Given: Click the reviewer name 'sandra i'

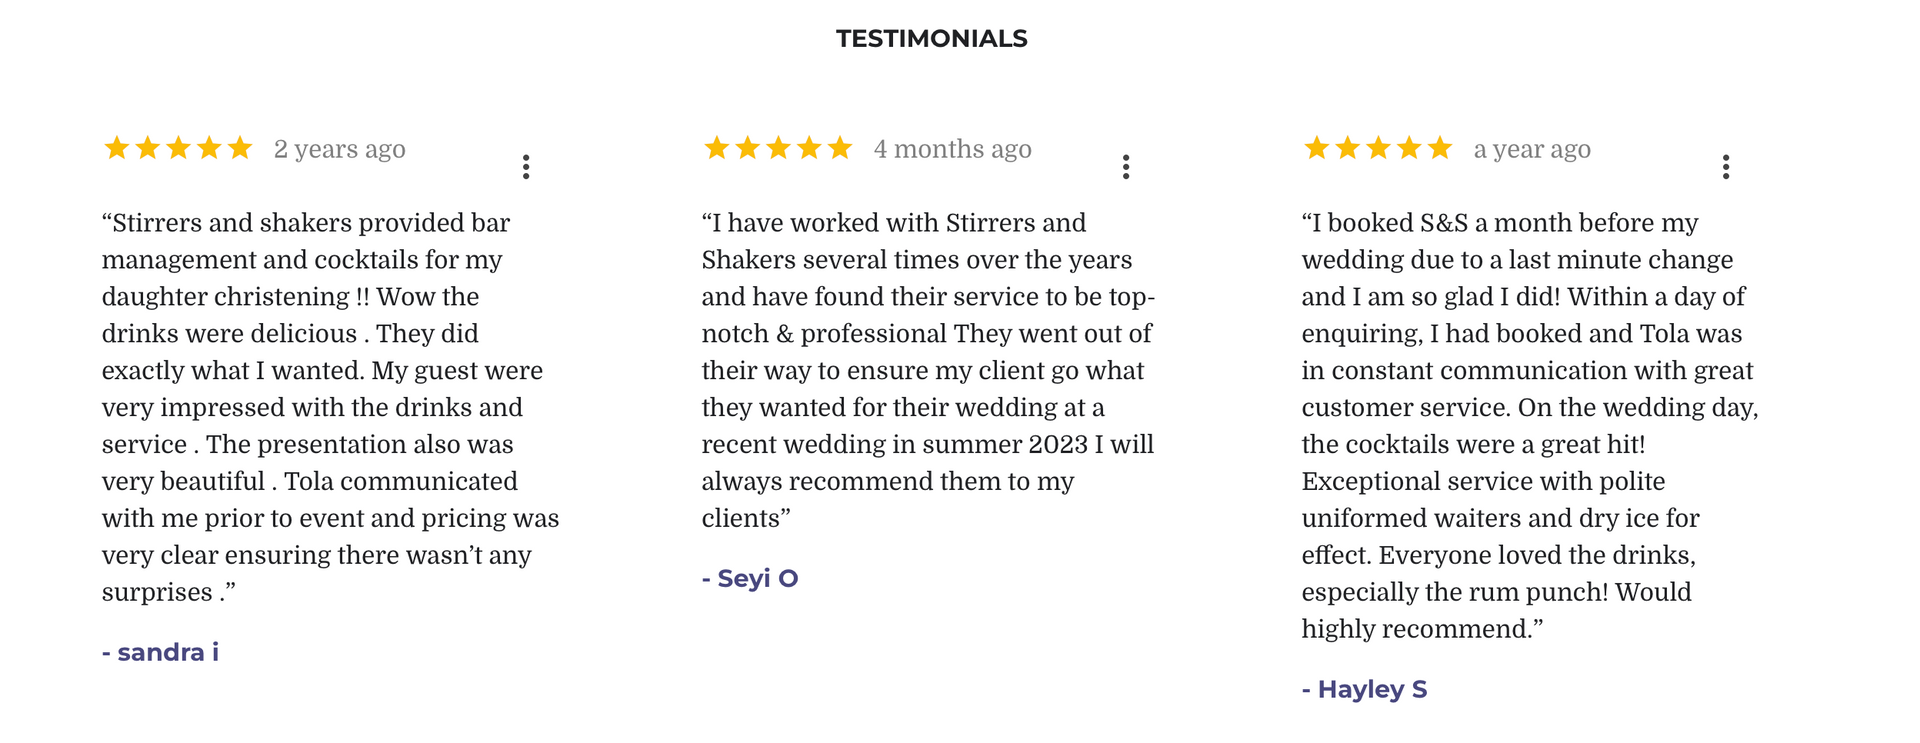Looking at the screenshot, I should point(161,653).
